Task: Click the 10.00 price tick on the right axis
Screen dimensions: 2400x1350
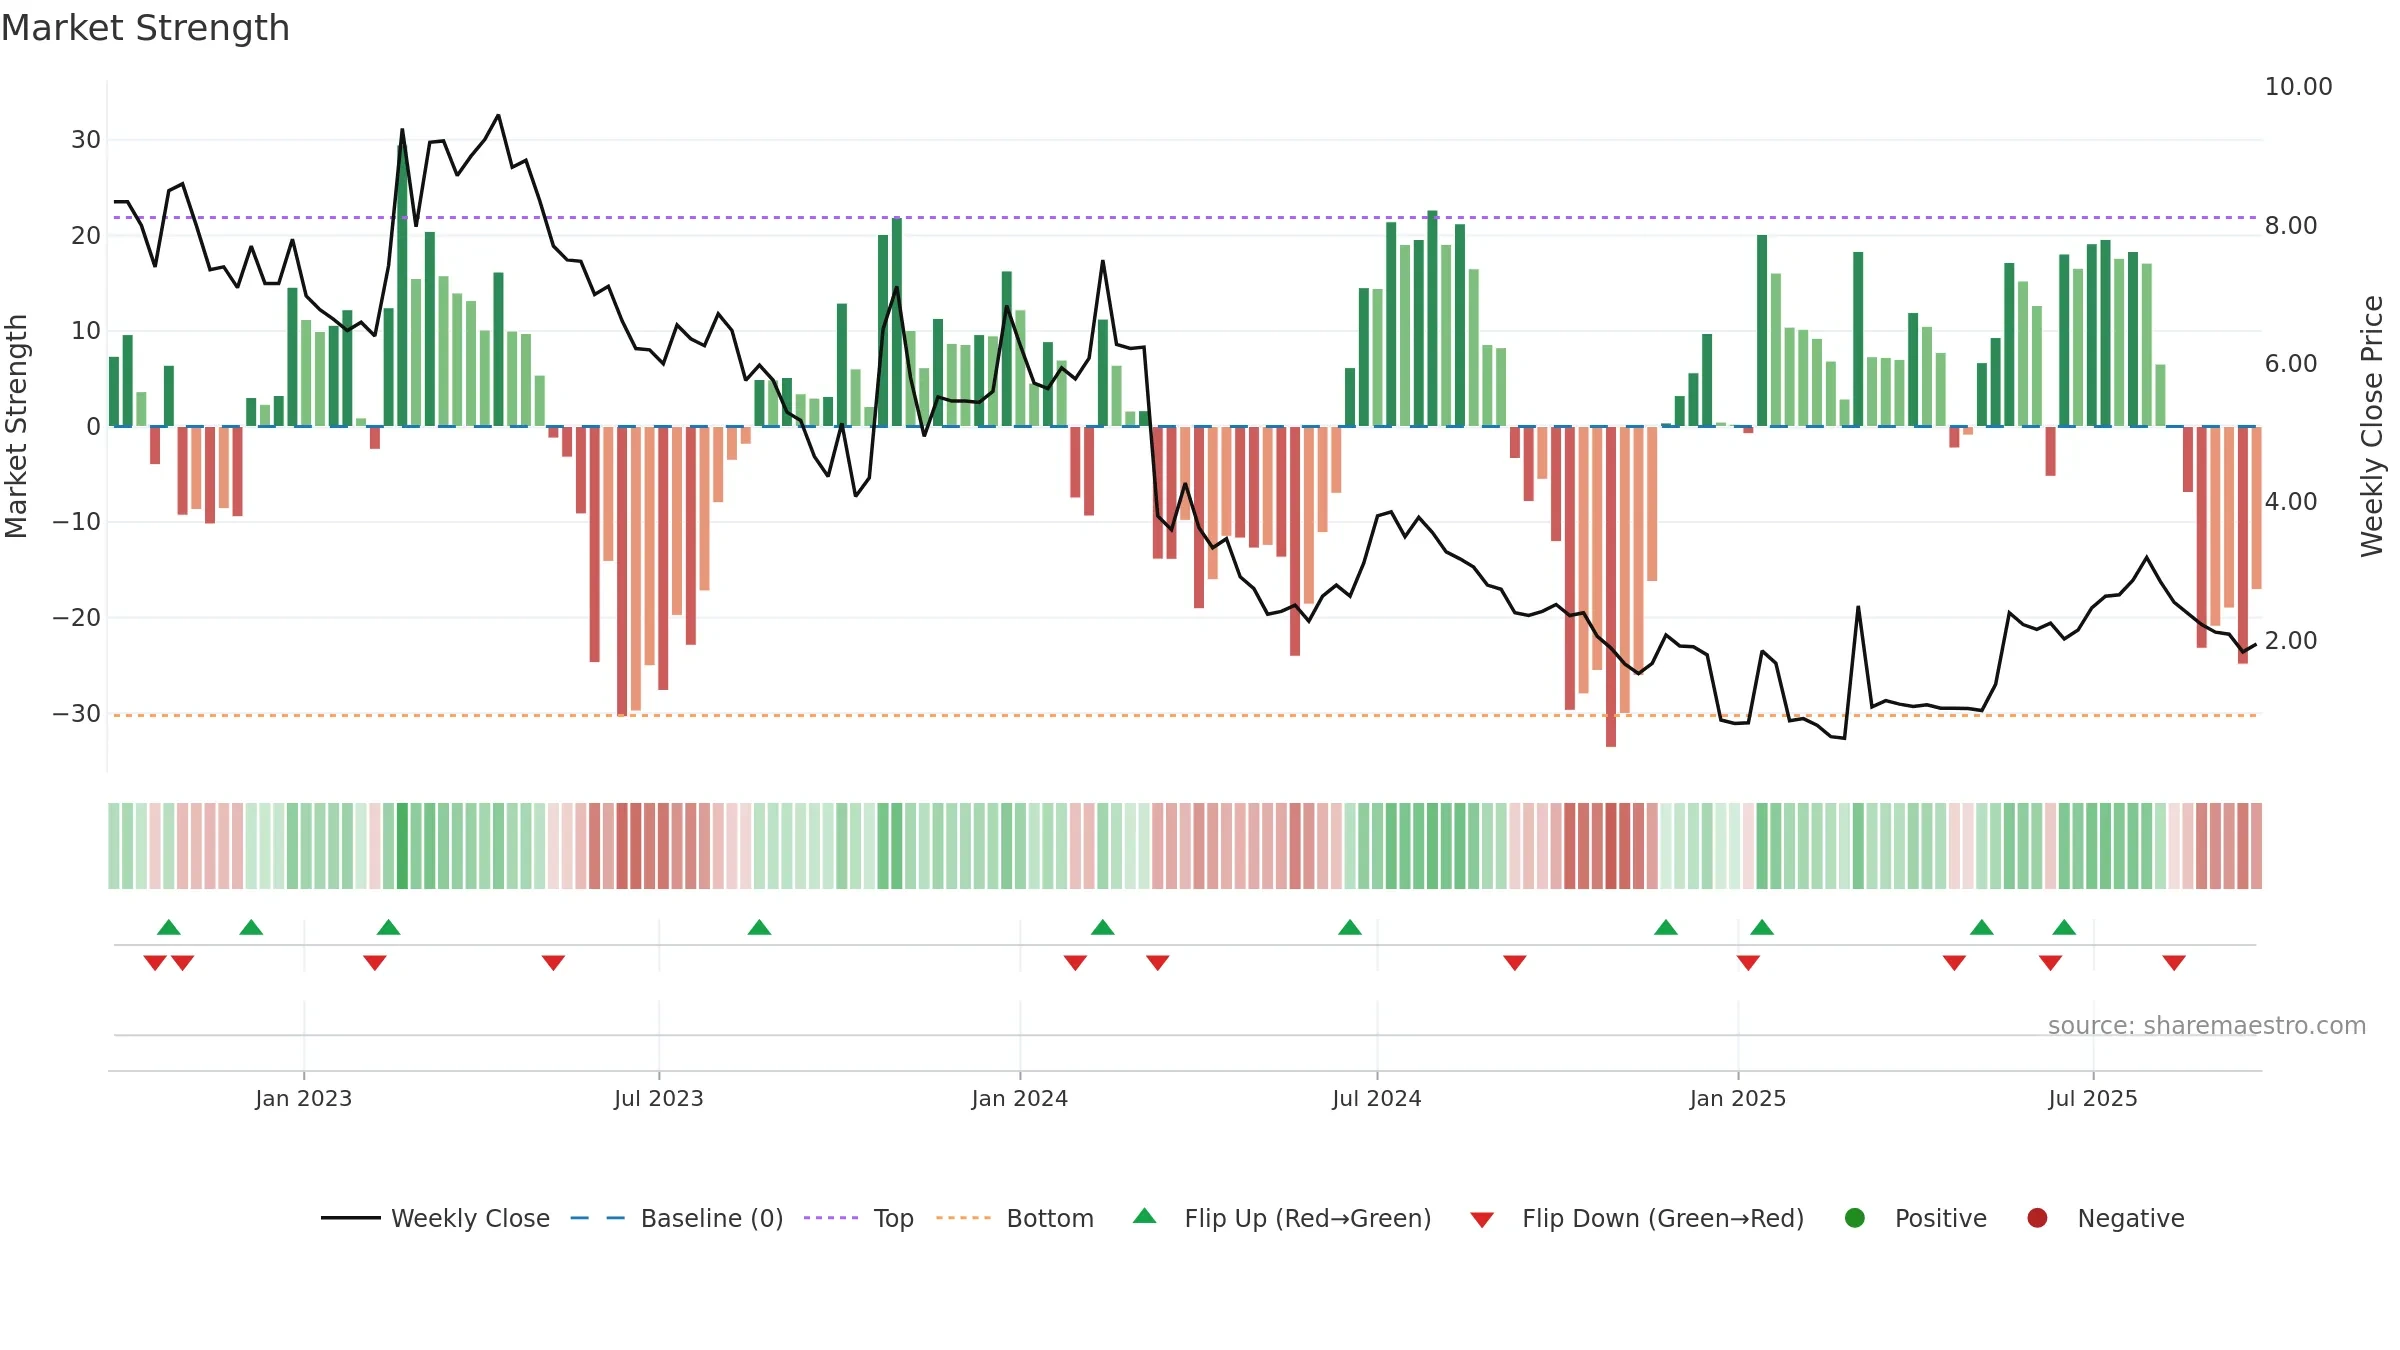Action: 2298,87
